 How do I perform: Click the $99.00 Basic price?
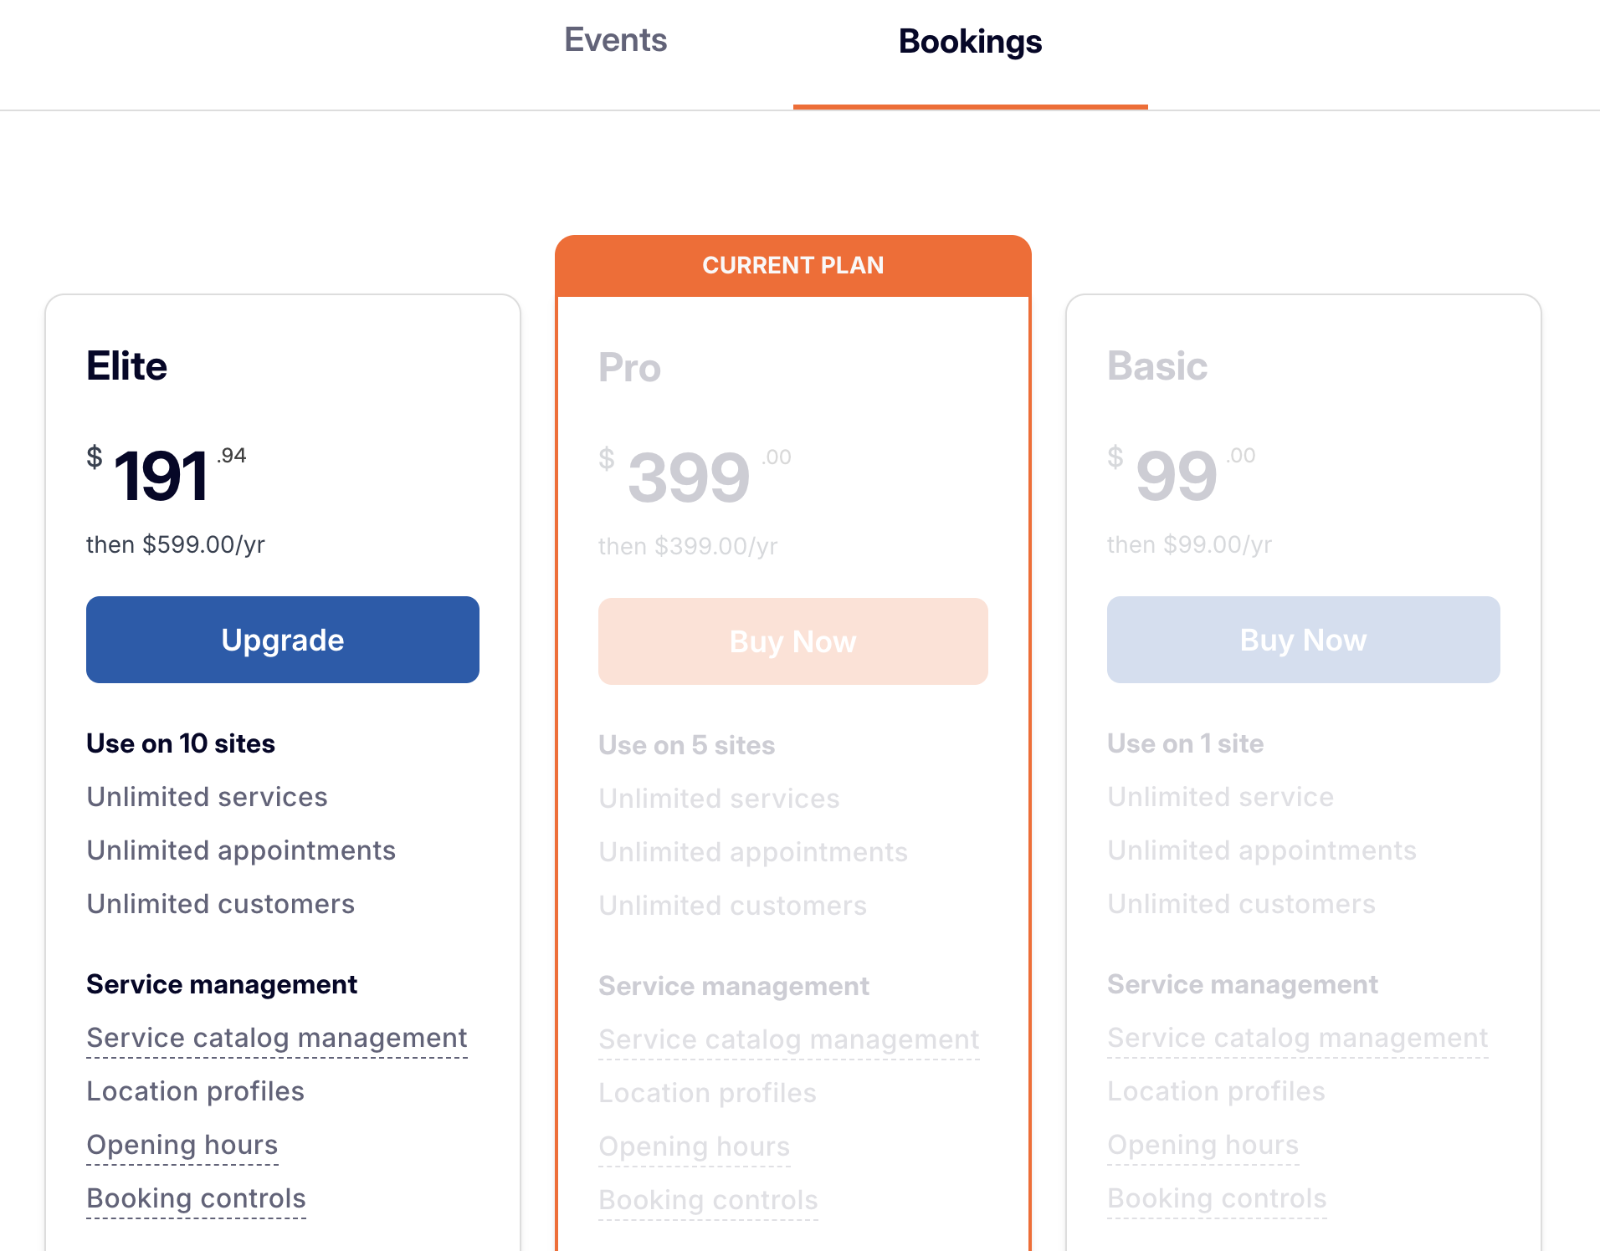[x=1176, y=474]
